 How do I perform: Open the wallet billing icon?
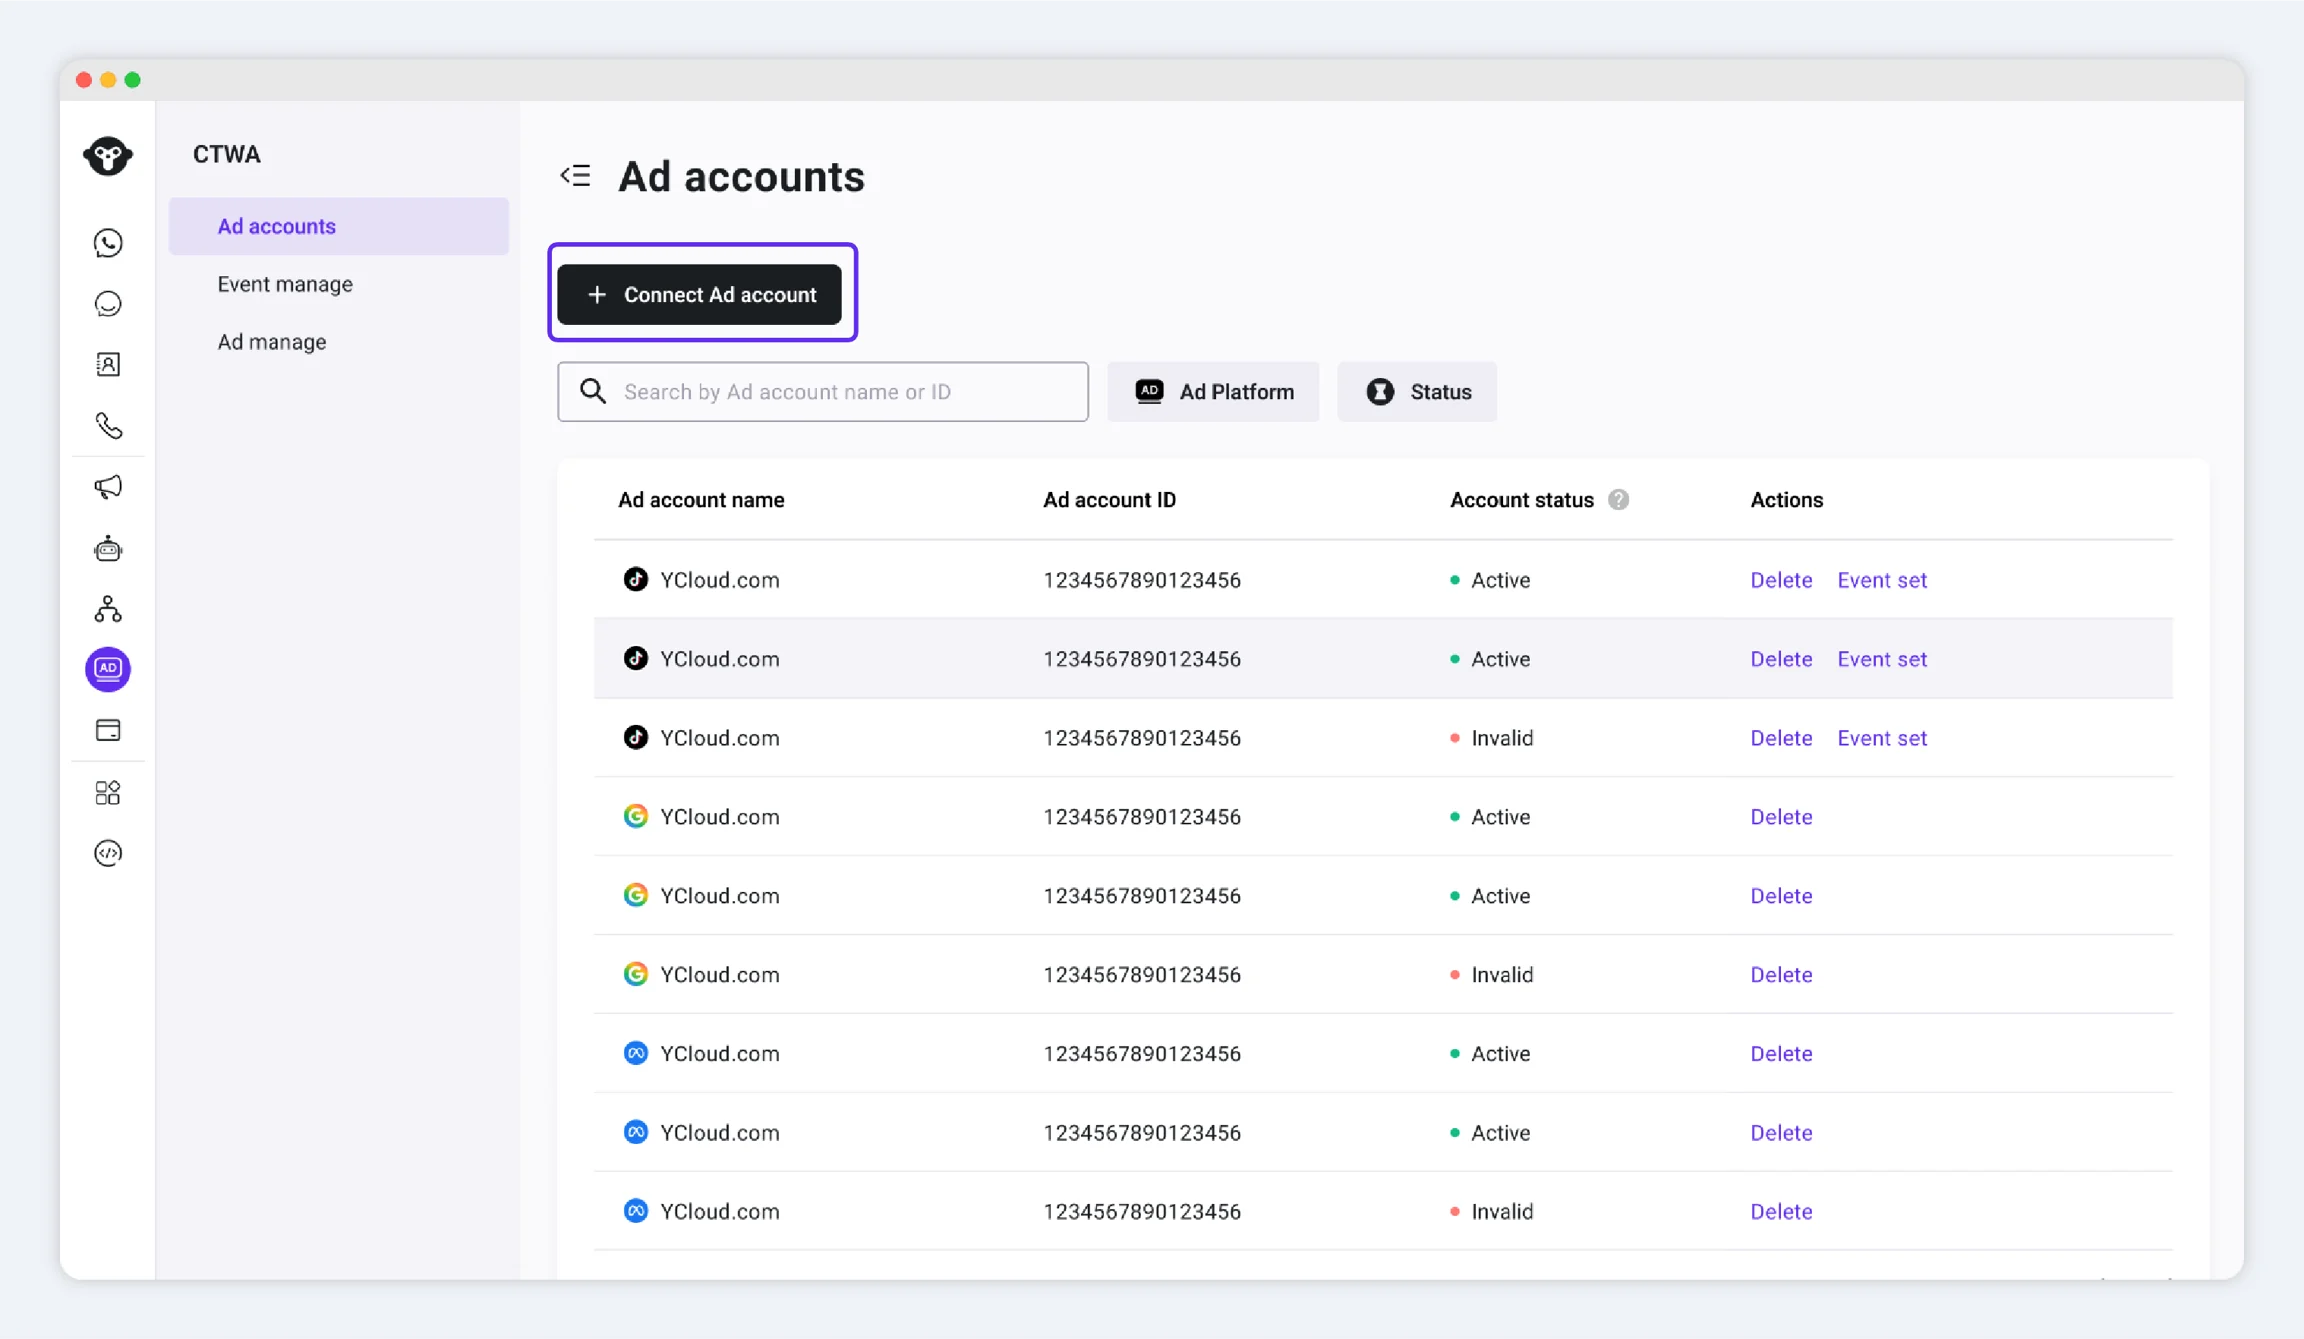point(108,731)
